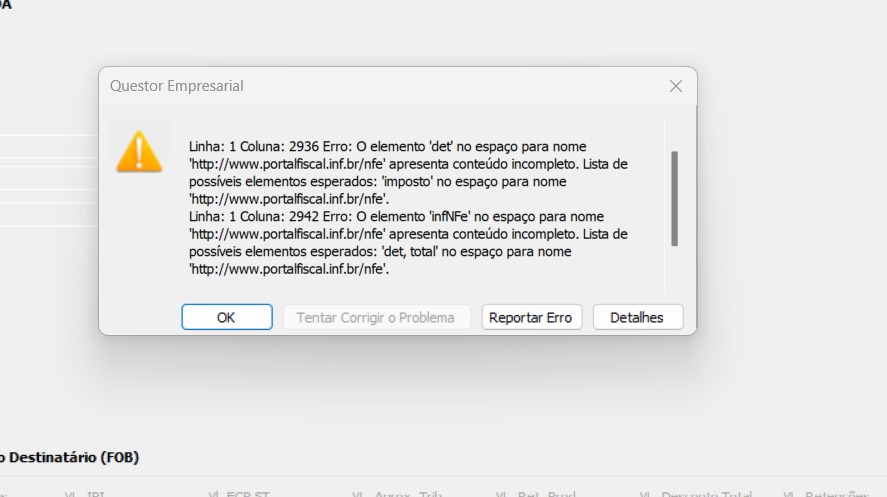
Task: Click the Reportar Erro button
Action: pos(531,317)
